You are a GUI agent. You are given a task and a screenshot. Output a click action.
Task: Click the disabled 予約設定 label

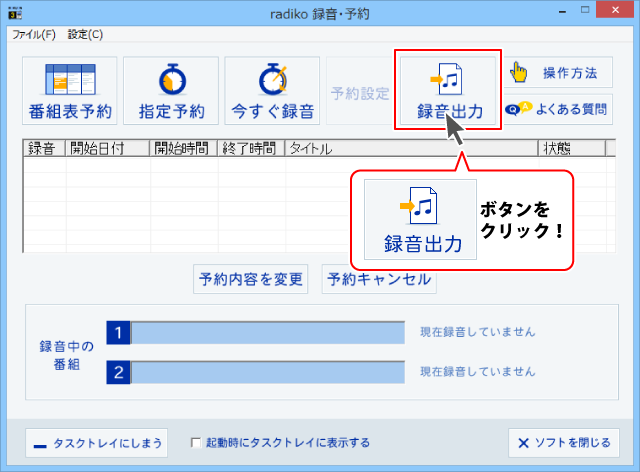coord(360,94)
